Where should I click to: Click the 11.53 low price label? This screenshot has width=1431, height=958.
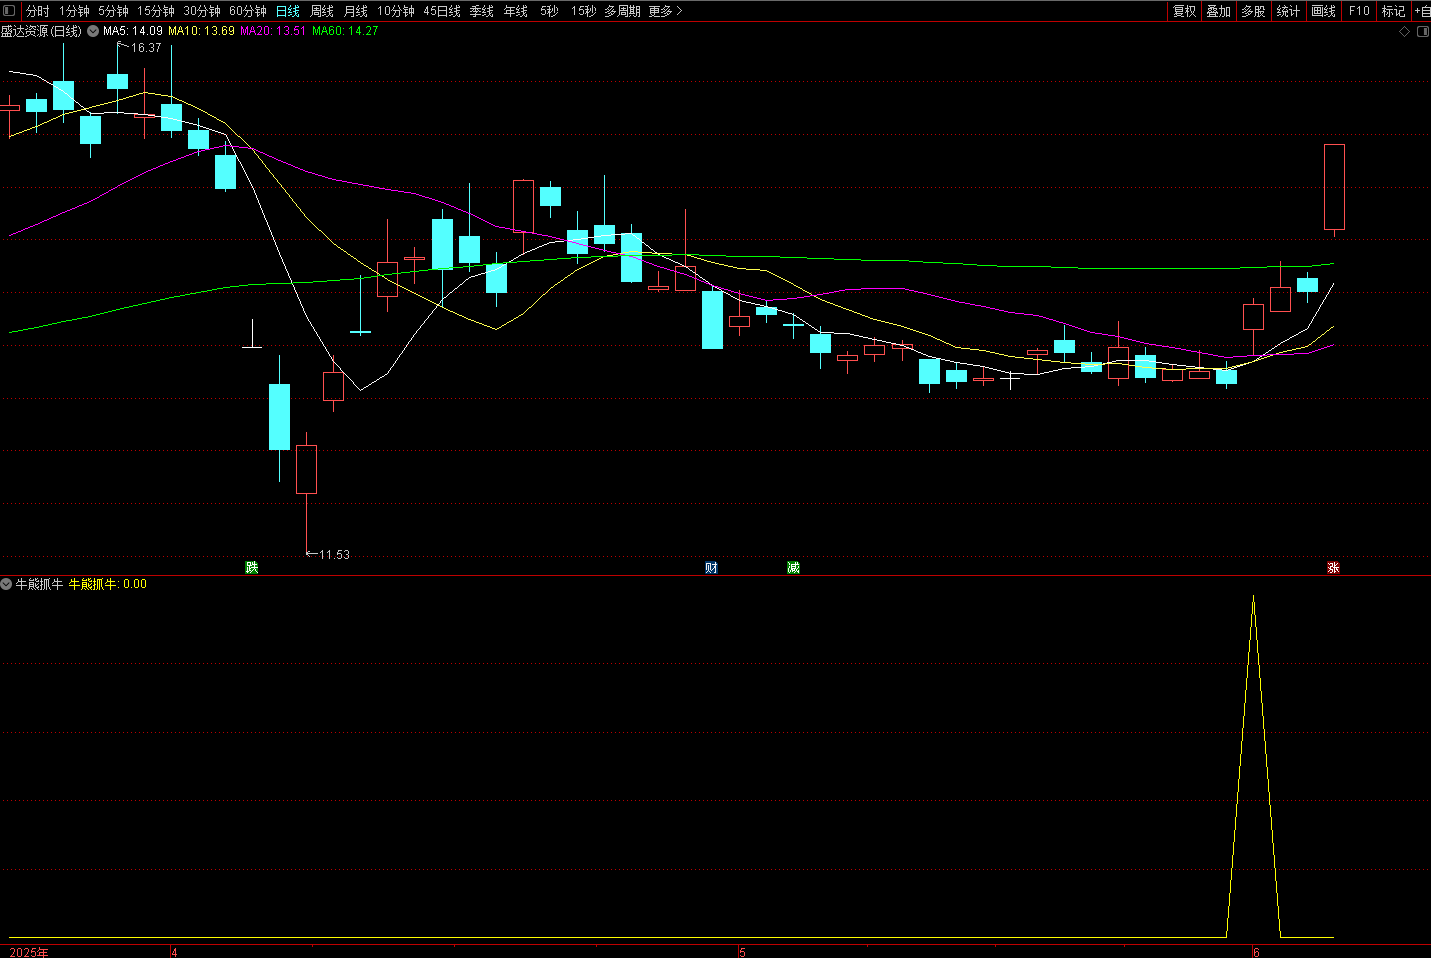click(334, 554)
